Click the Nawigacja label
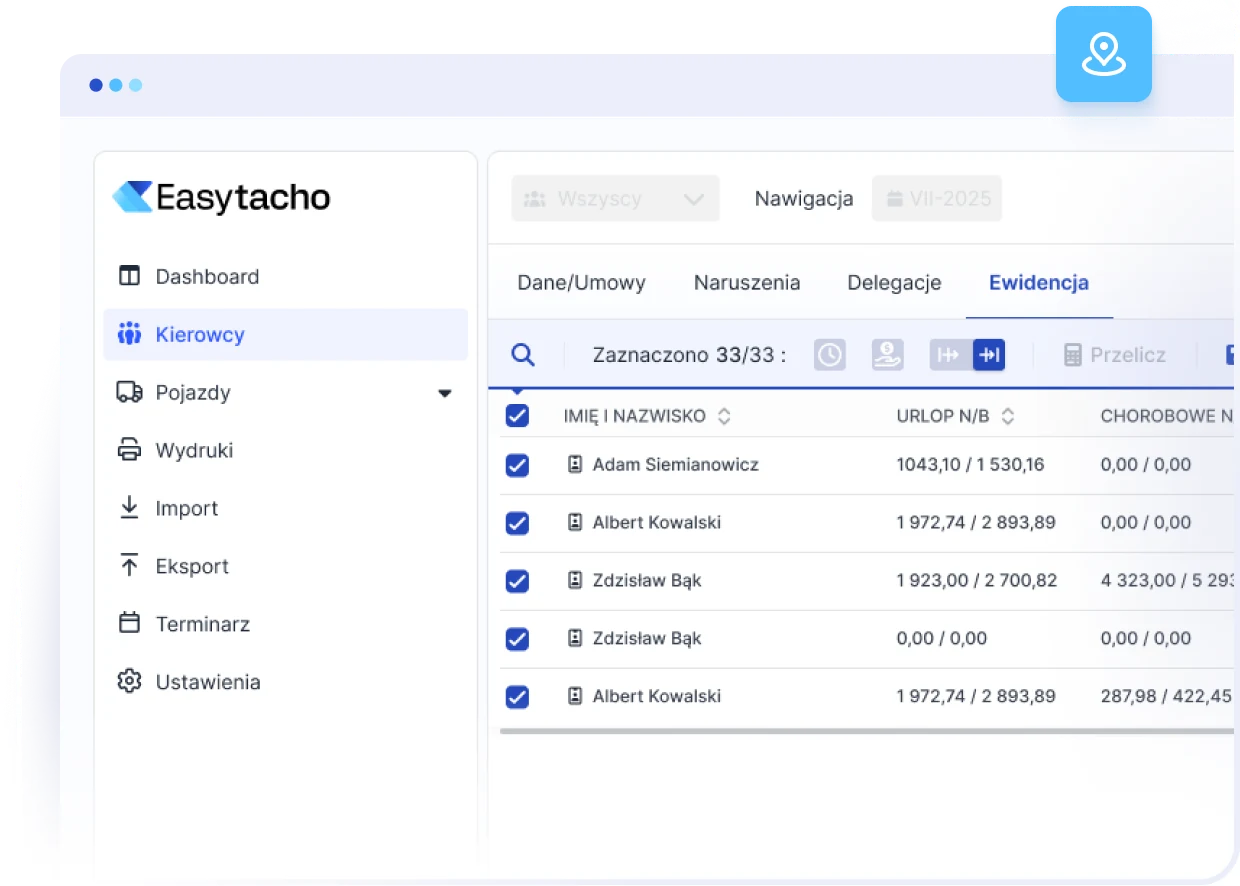The height and width of the screenshot is (886, 1240). (804, 199)
